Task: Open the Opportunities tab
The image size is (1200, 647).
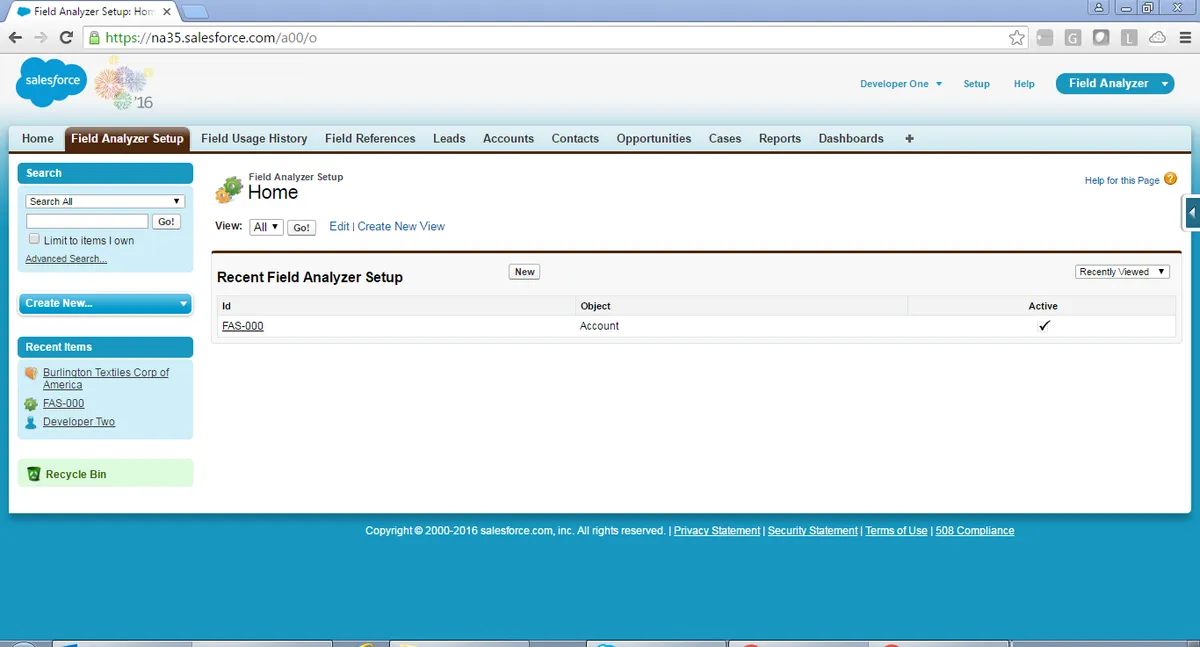Action: [654, 139]
